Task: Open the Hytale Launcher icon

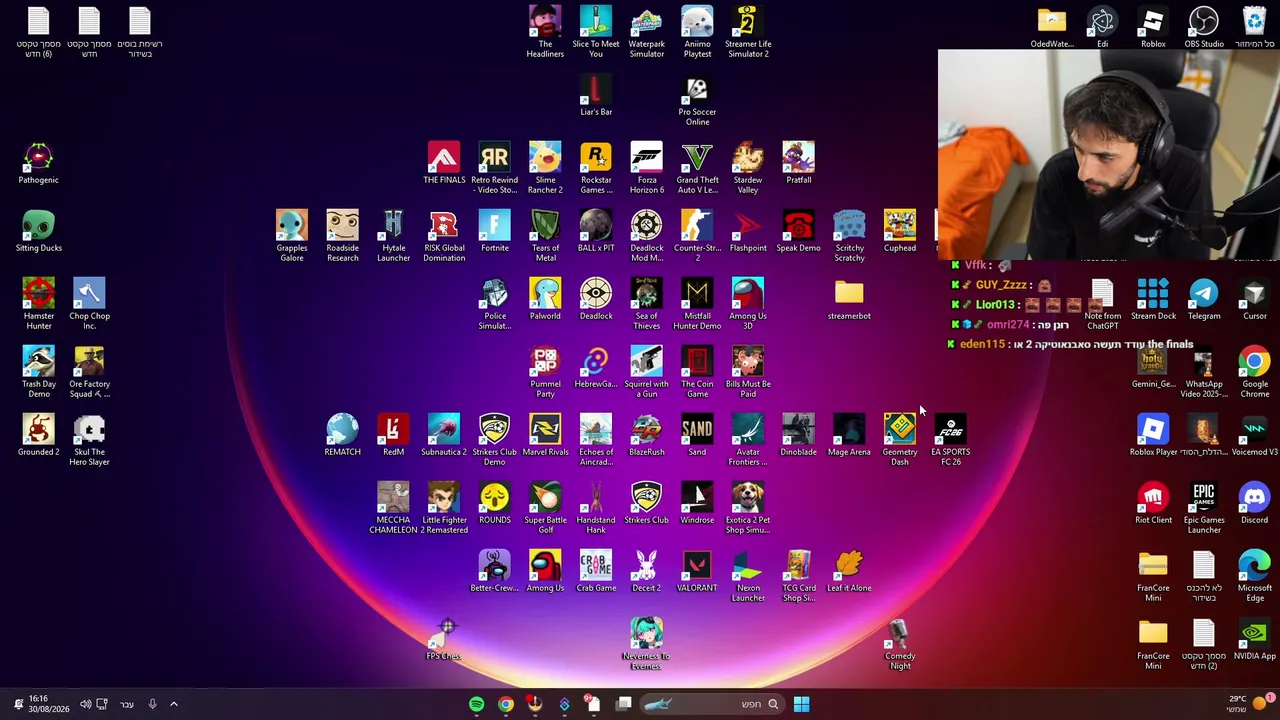Action: click(393, 236)
